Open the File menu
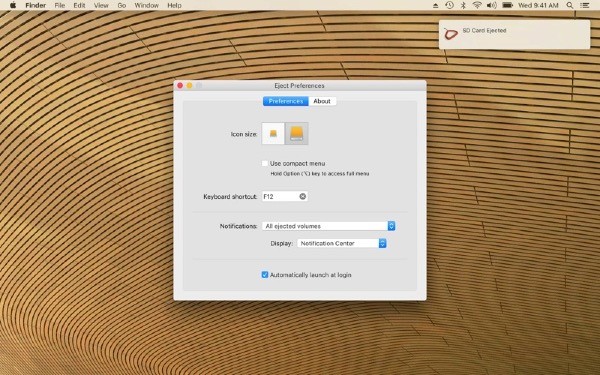Screen dimensions: 600x375 tap(60, 5)
